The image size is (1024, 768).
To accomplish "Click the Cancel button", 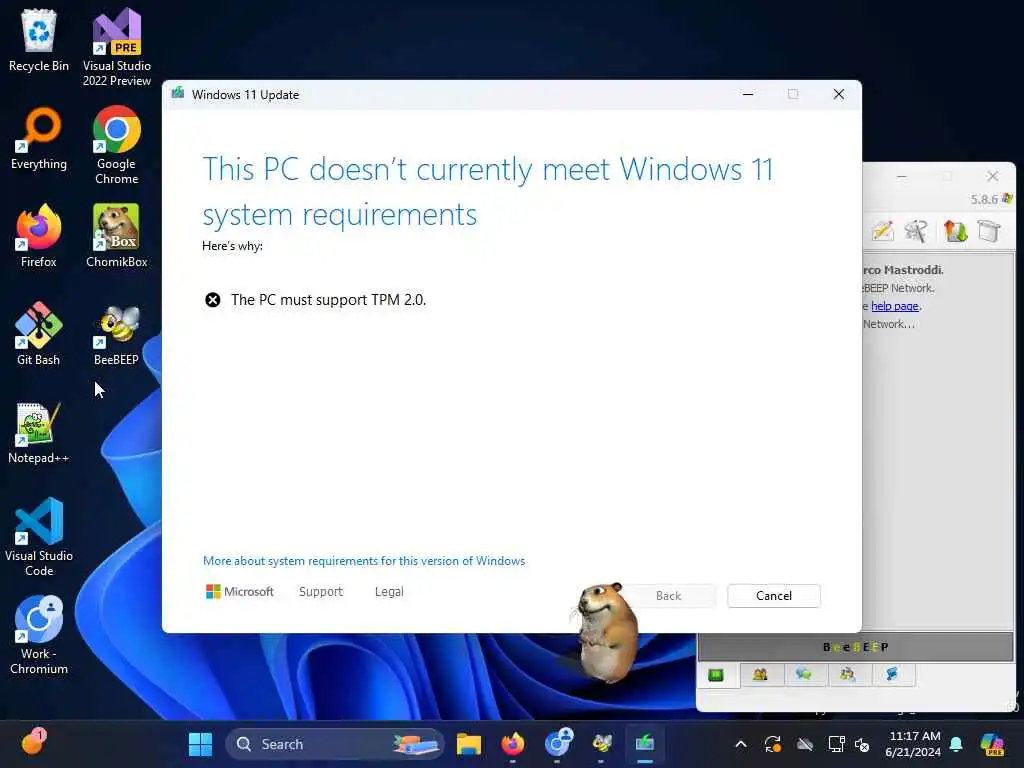I will (x=774, y=596).
